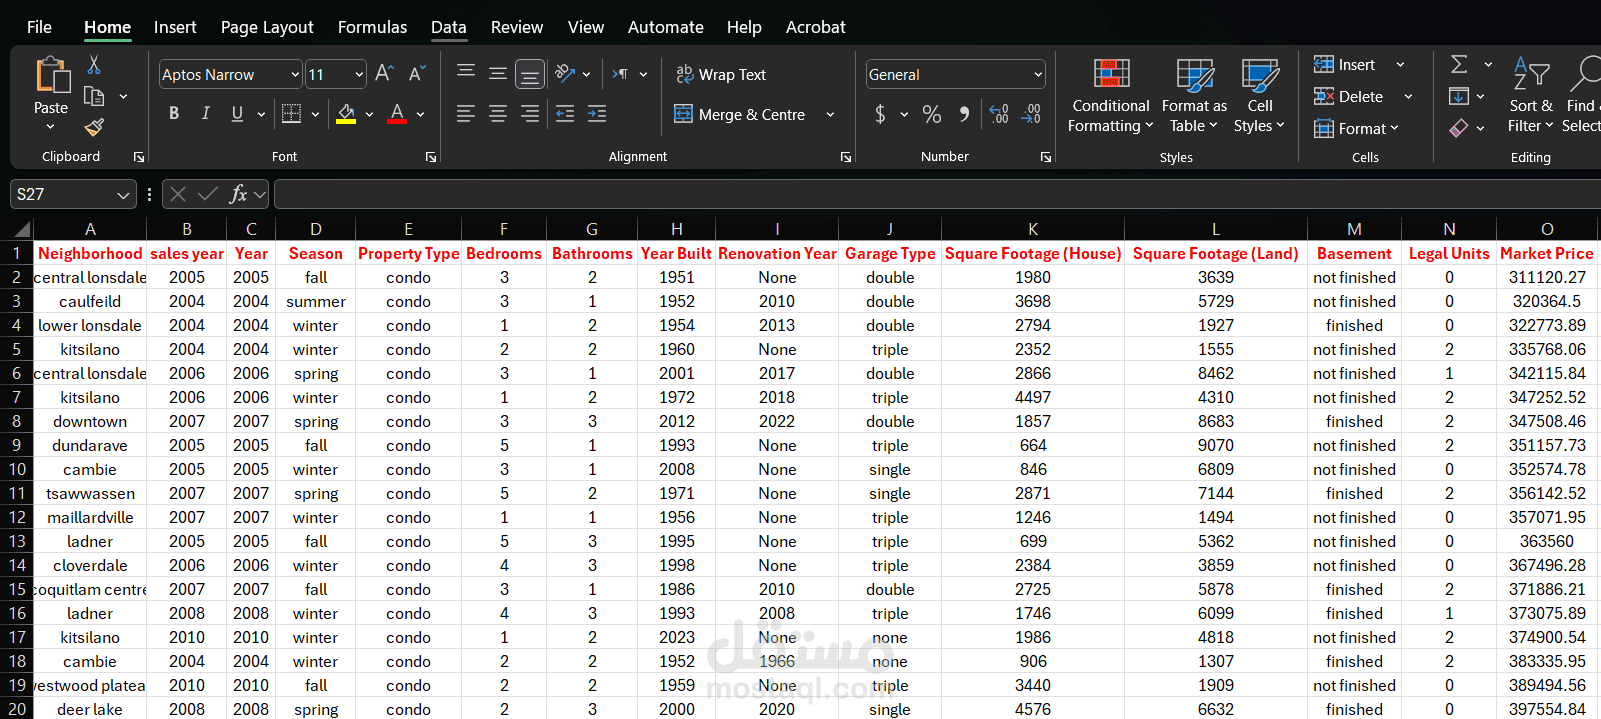Apply red font colour
1601x719 pixels.
(397, 114)
